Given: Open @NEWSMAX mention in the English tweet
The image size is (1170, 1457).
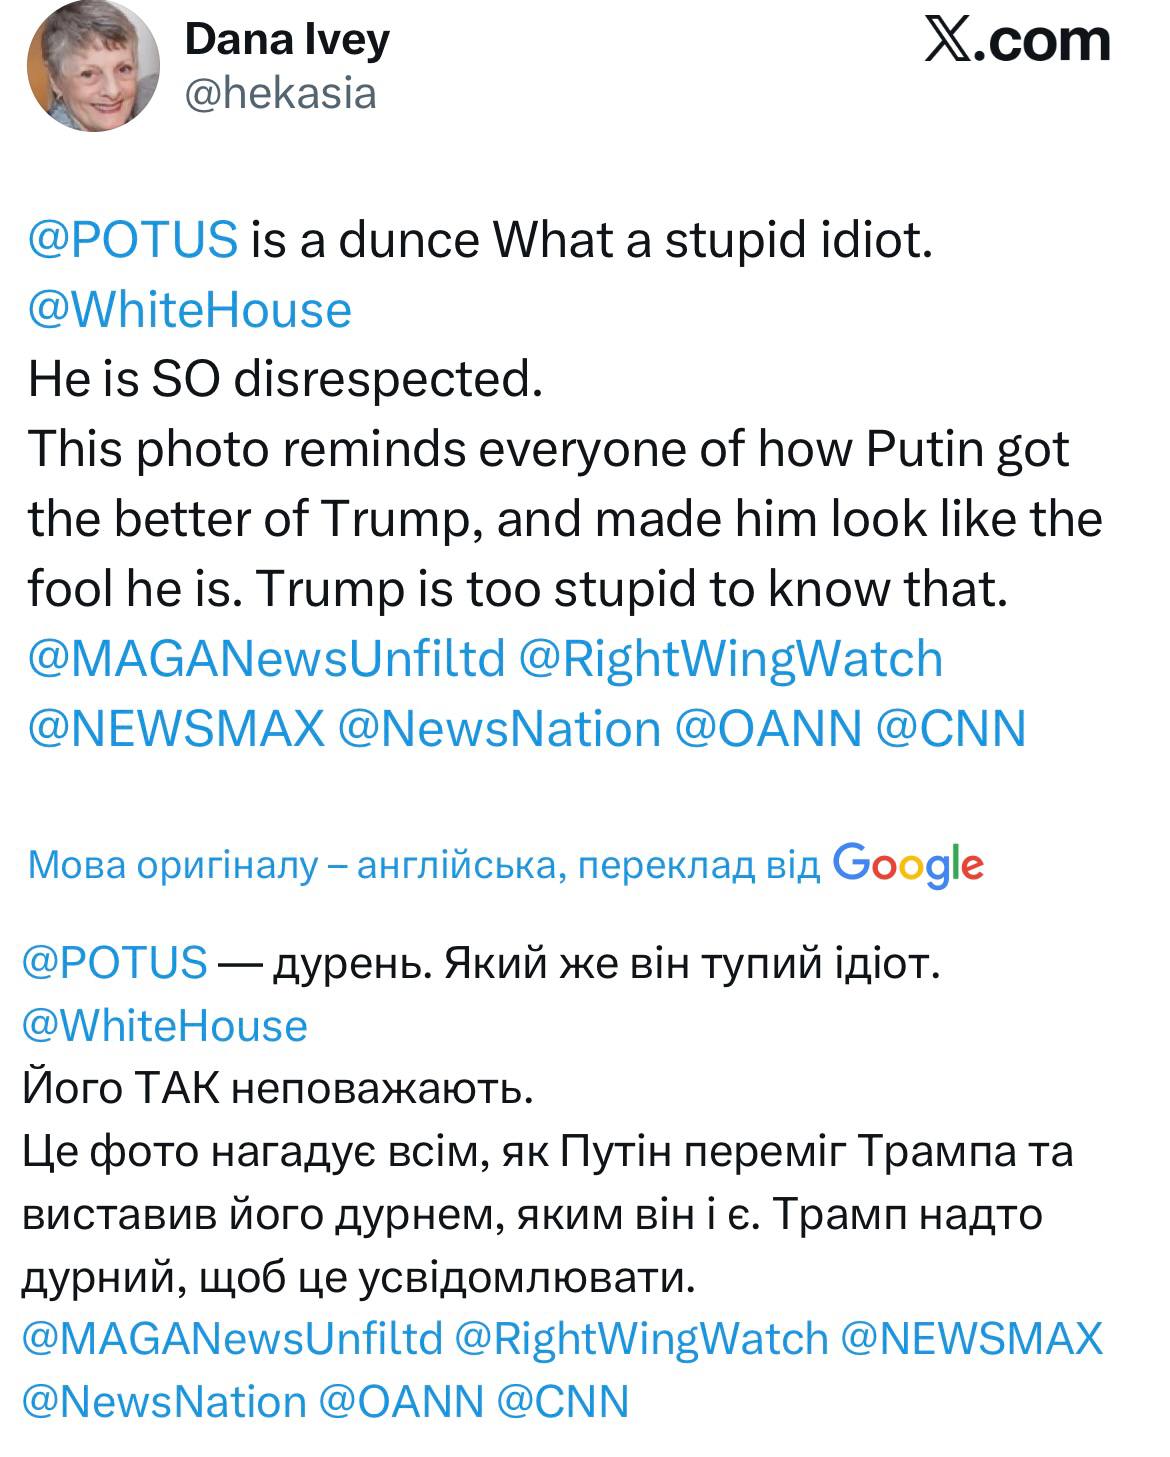Looking at the screenshot, I should pyautogui.click(x=177, y=729).
